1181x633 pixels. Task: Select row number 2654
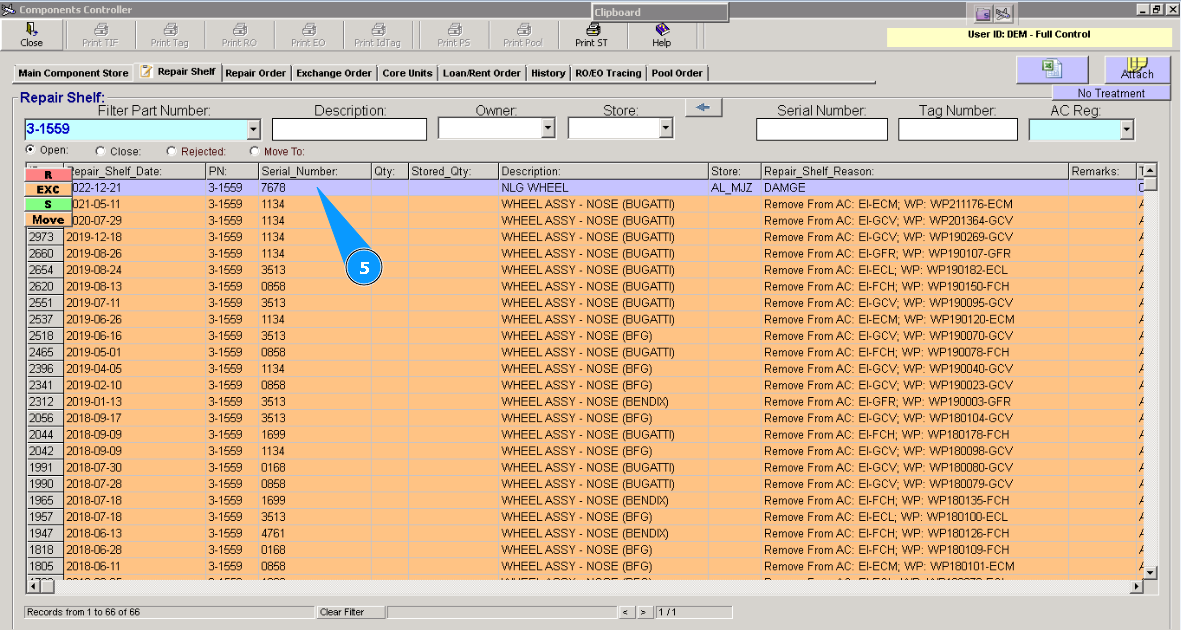[584, 270]
